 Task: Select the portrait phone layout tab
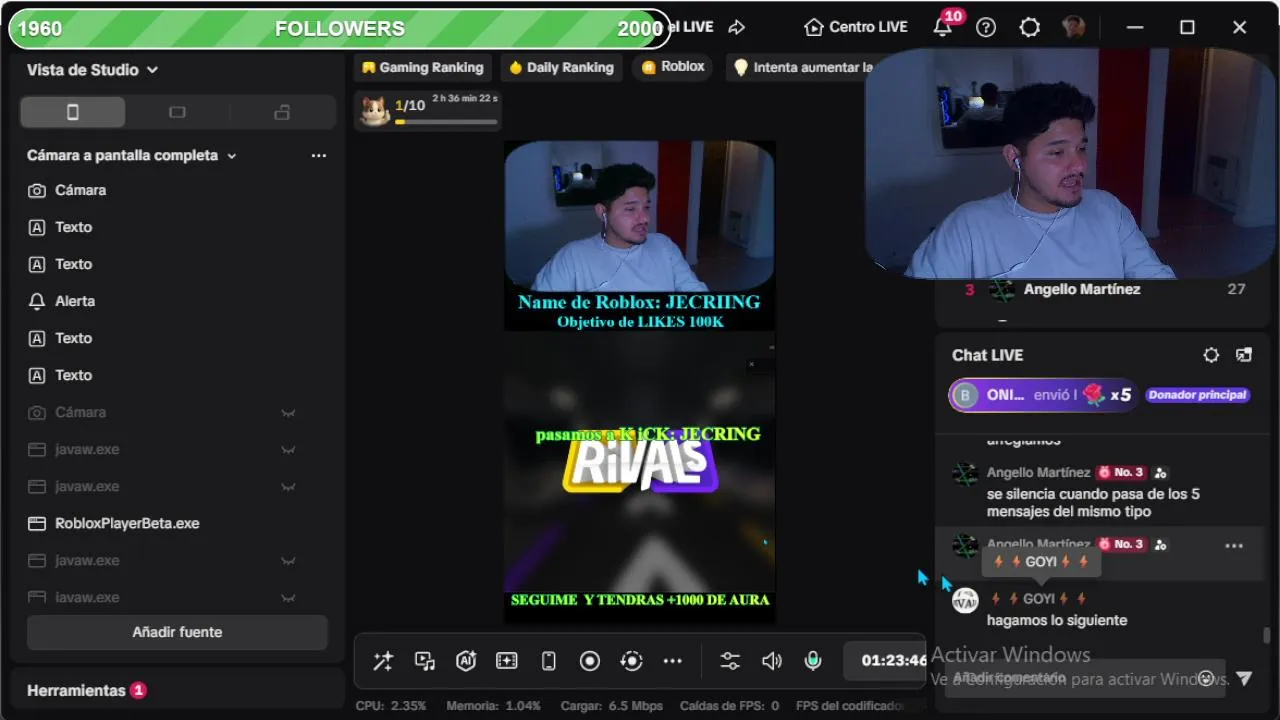click(x=73, y=112)
